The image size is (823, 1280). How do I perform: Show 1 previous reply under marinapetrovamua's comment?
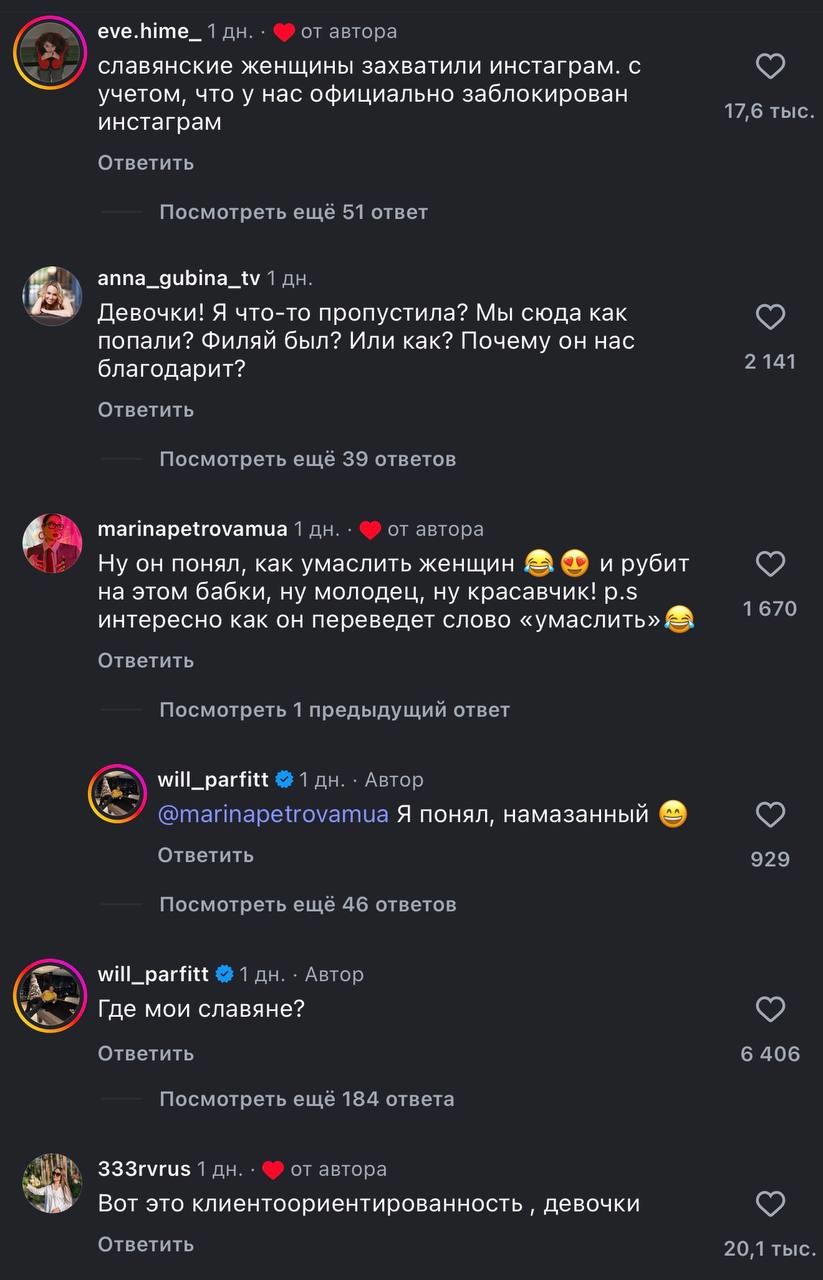point(333,710)
